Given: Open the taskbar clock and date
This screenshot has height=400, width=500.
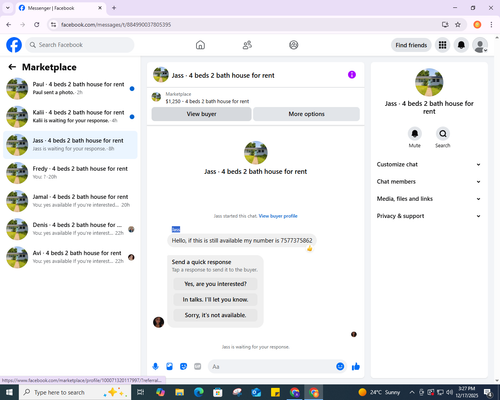Looking at the screenshot, I should [x=467, y=392].
